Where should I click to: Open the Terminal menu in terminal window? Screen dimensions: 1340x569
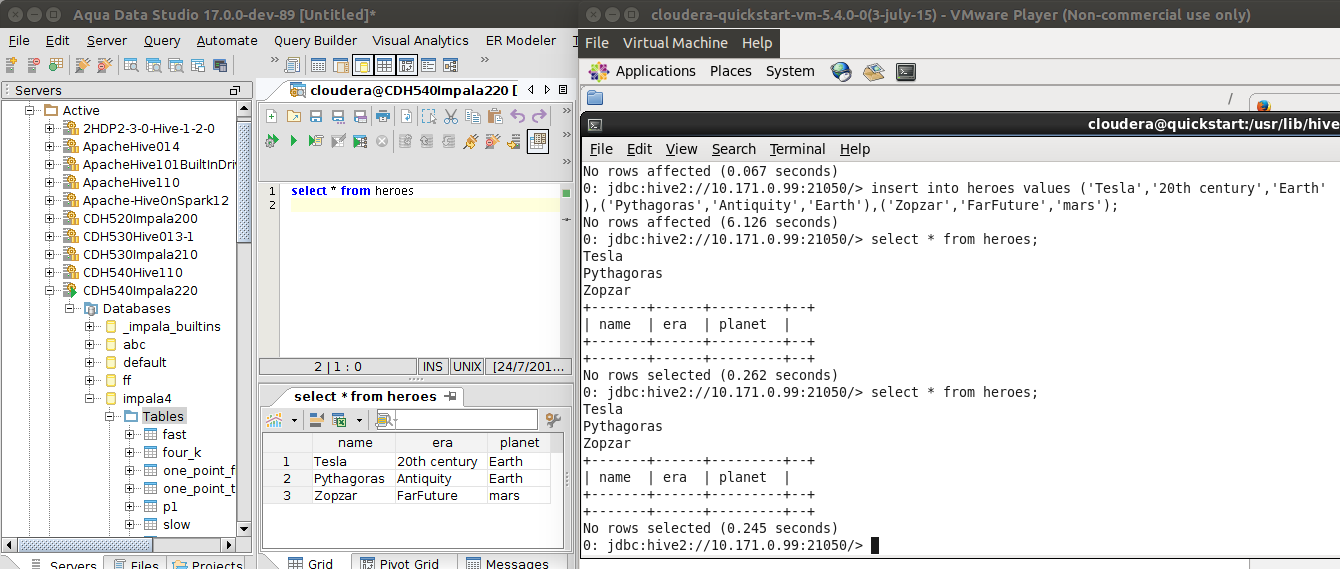click(x=798, y=149)
